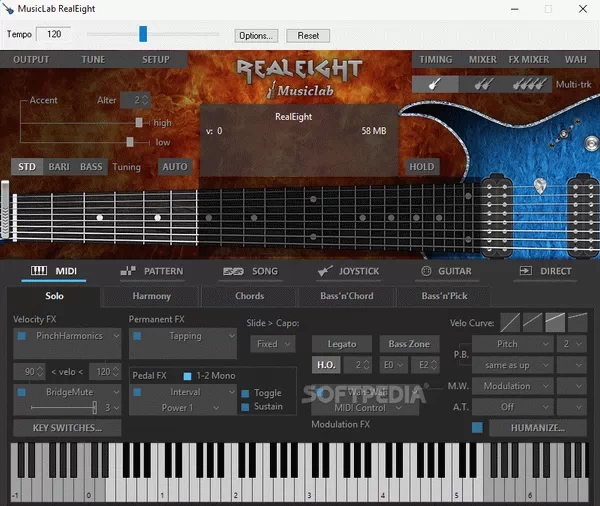Click the guitar pick on the body

pos(540,186)
